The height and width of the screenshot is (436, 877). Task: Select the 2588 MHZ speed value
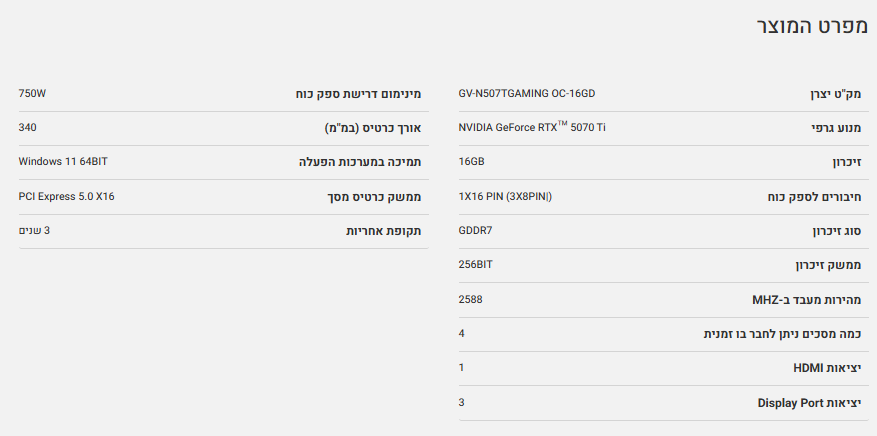[x=470, y=299]
